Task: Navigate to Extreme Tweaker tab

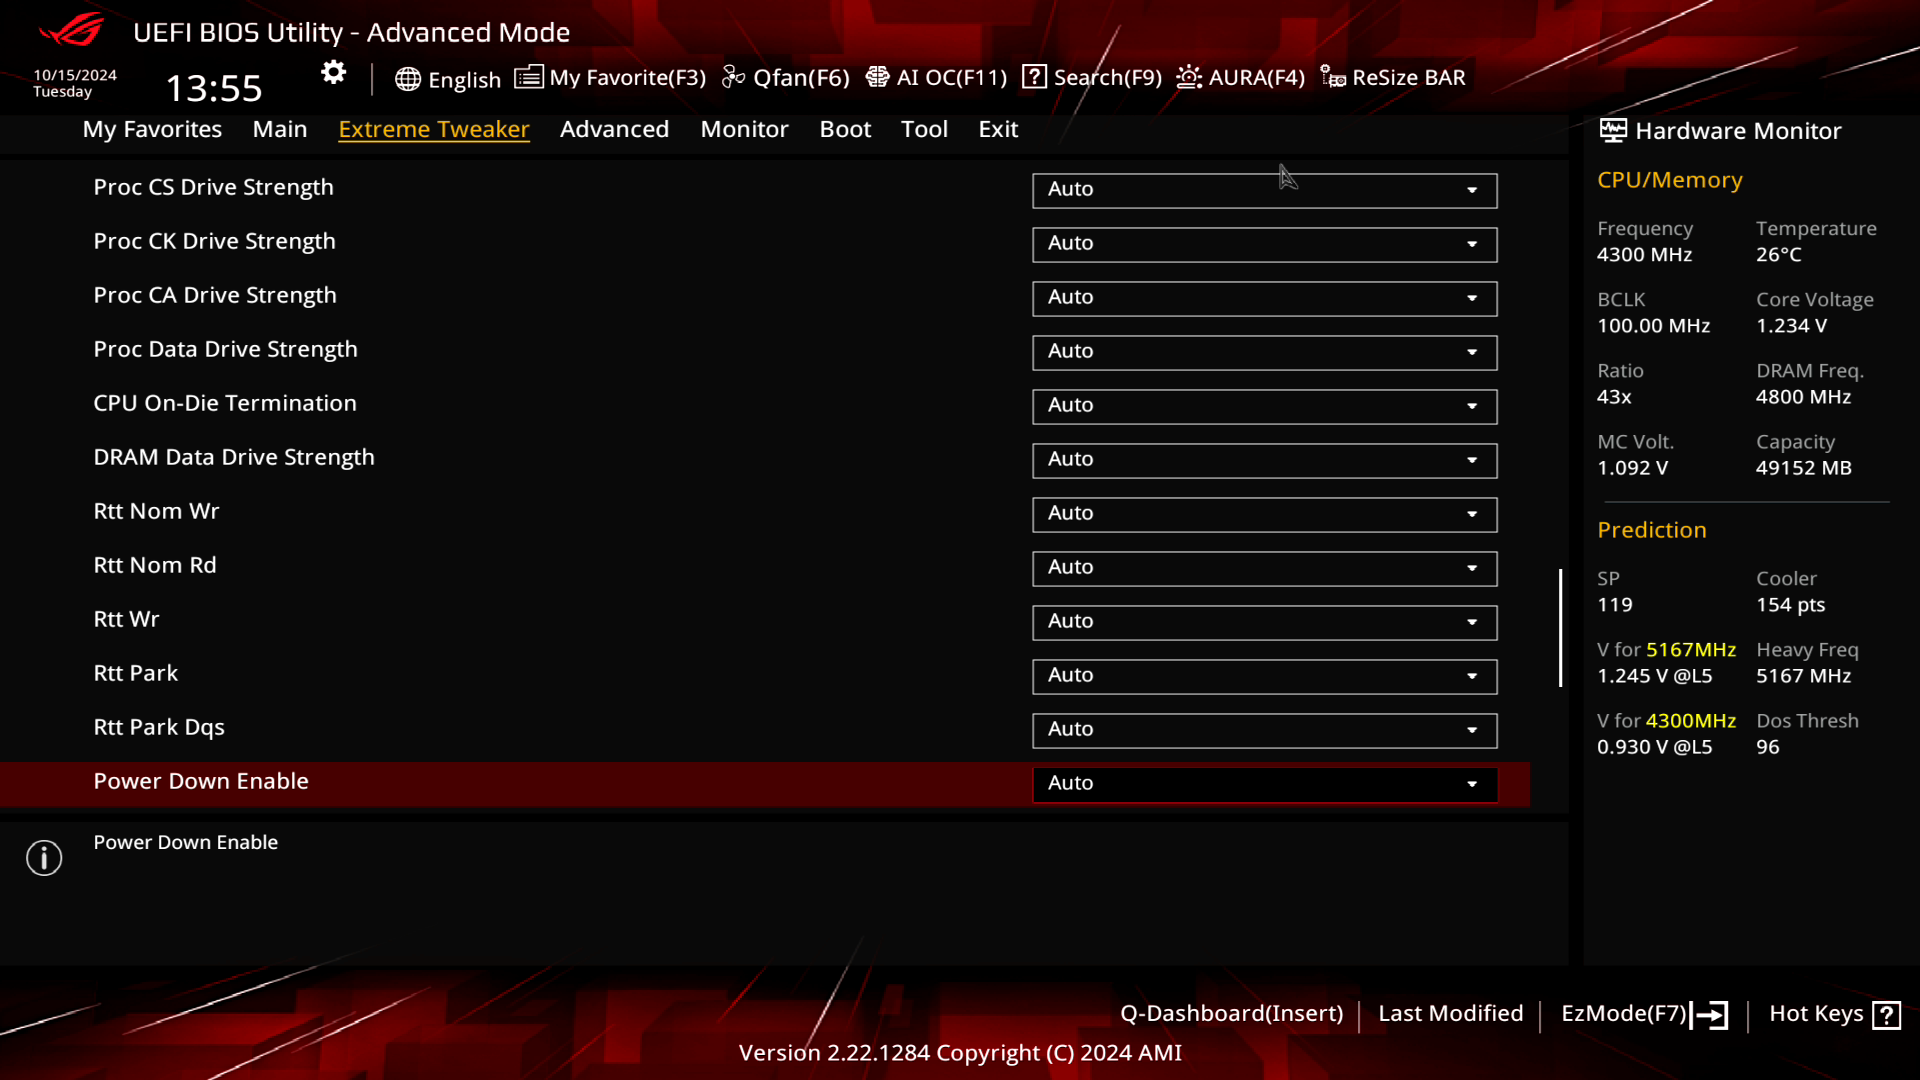Action: click(434, 128)
